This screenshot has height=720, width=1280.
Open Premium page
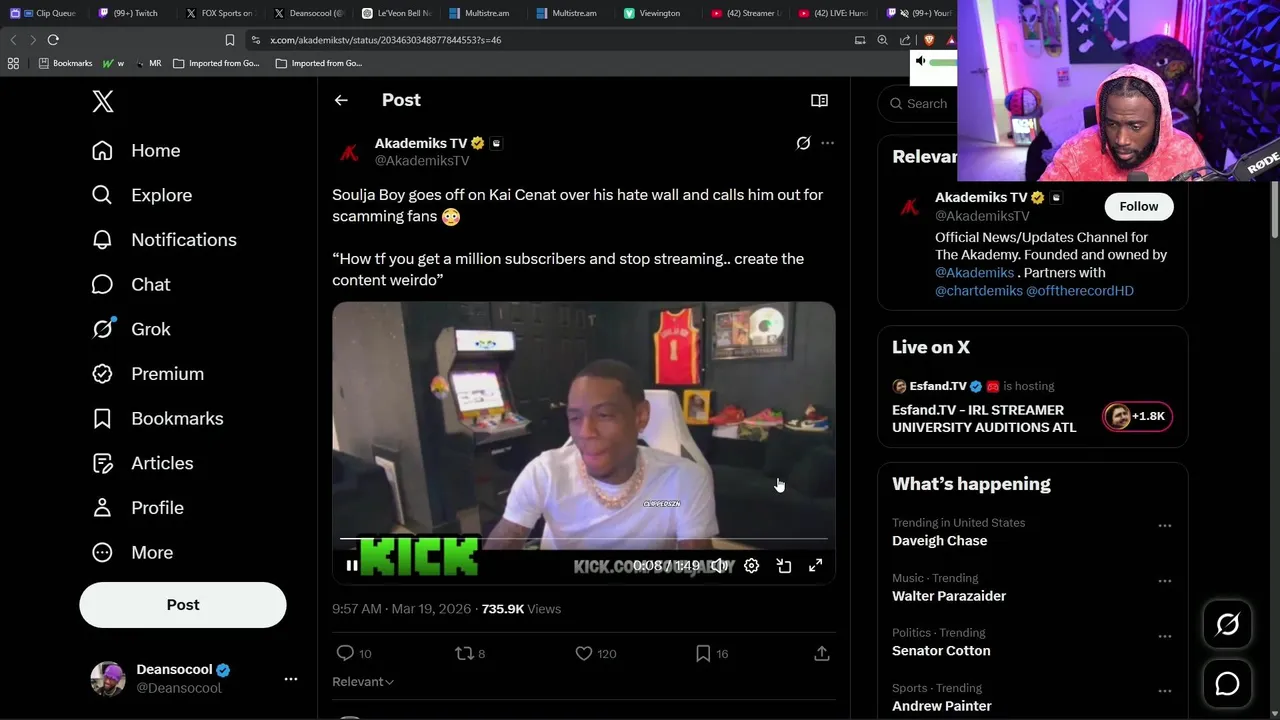click(148, 374)
